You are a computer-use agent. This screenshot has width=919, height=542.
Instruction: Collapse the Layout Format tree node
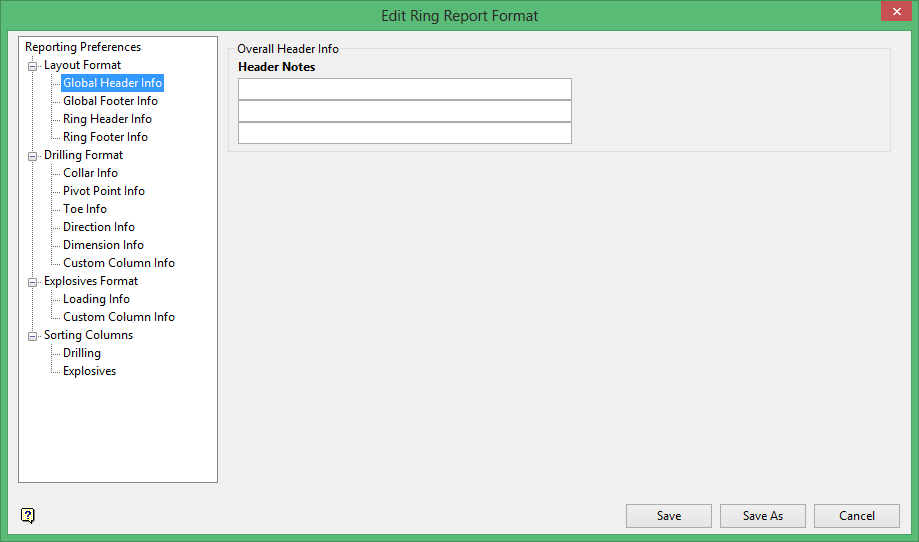(x=33, y=66)
